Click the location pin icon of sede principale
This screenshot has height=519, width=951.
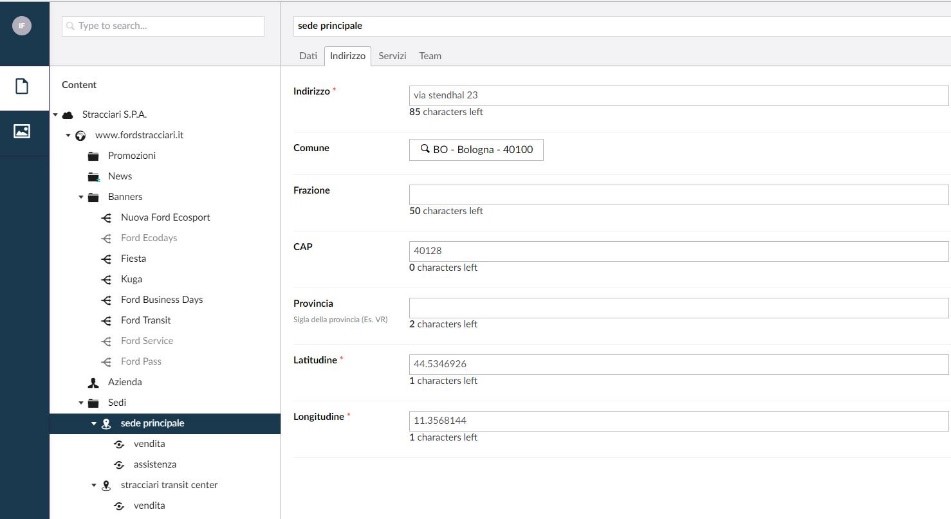106,424
